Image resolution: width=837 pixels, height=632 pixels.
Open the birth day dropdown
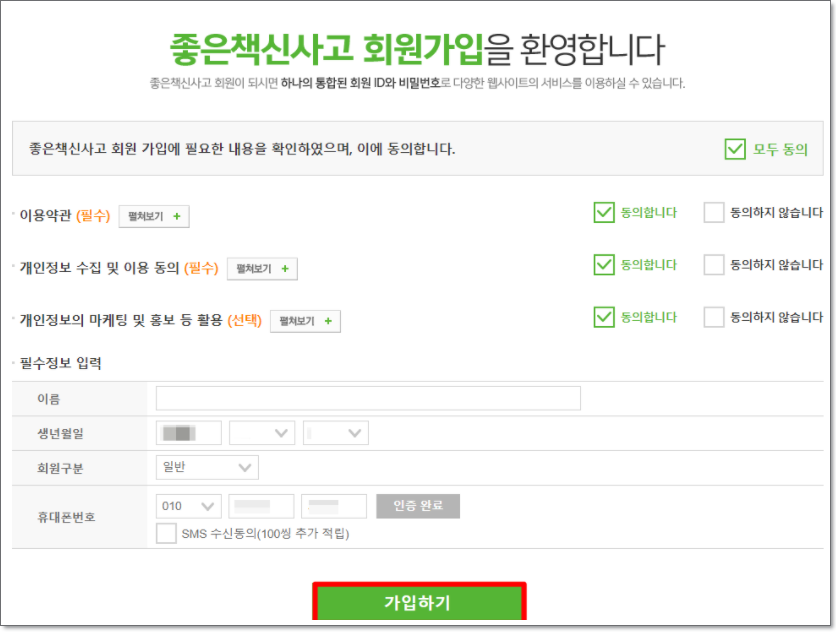point(336,433)
